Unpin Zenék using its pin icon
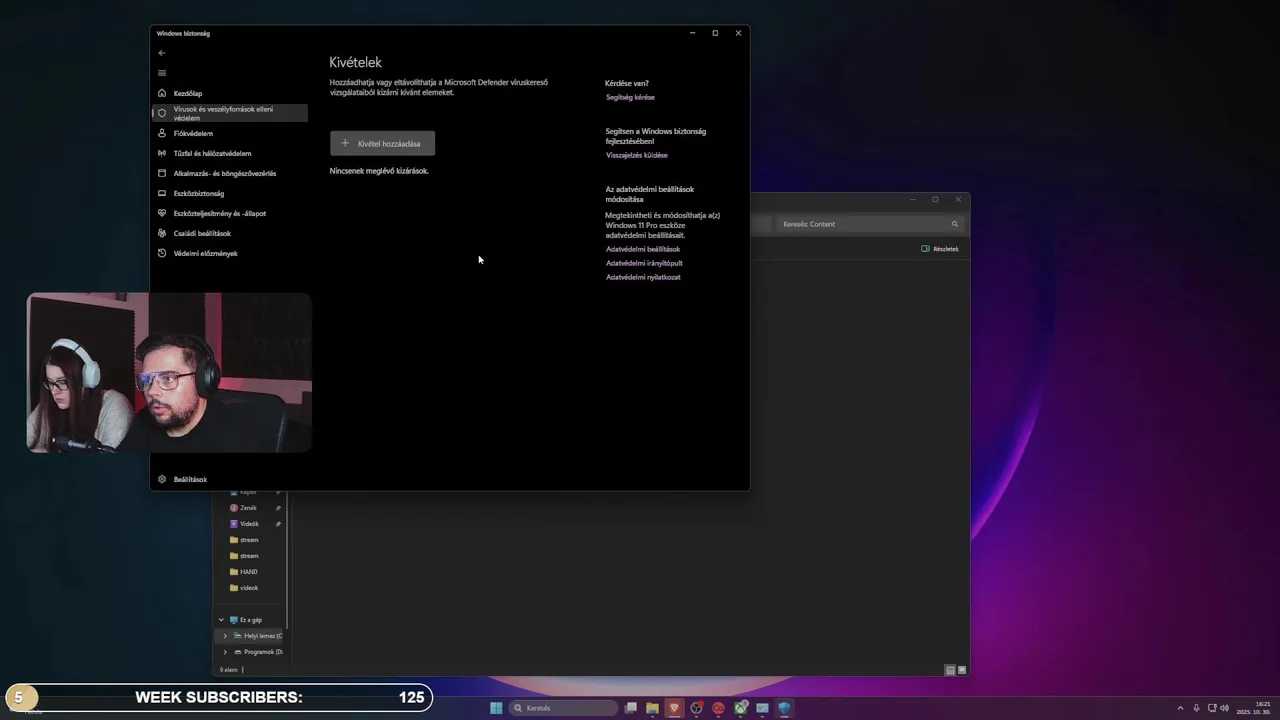Screen dimensions: 1280x720 [x=278, y=508]
